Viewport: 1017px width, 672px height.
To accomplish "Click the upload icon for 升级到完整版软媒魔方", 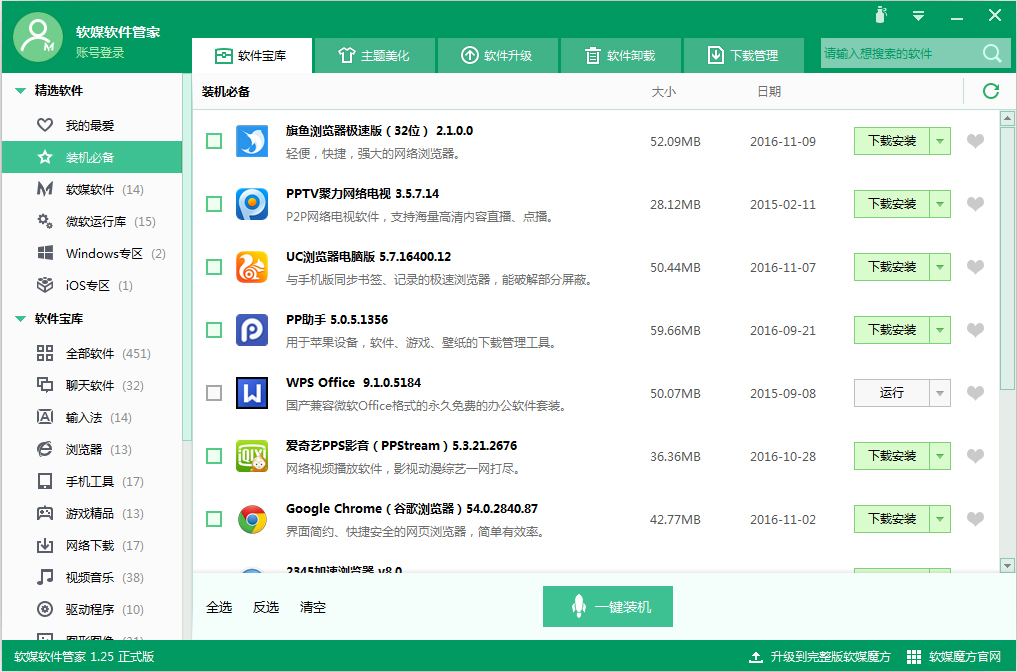I will point(757,657).
